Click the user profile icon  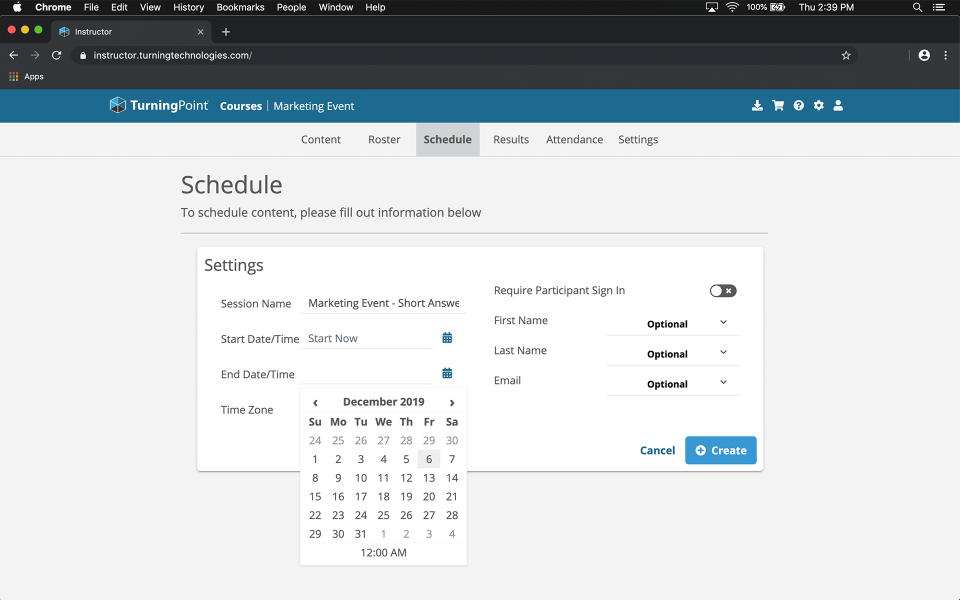(x=839, y=106)
